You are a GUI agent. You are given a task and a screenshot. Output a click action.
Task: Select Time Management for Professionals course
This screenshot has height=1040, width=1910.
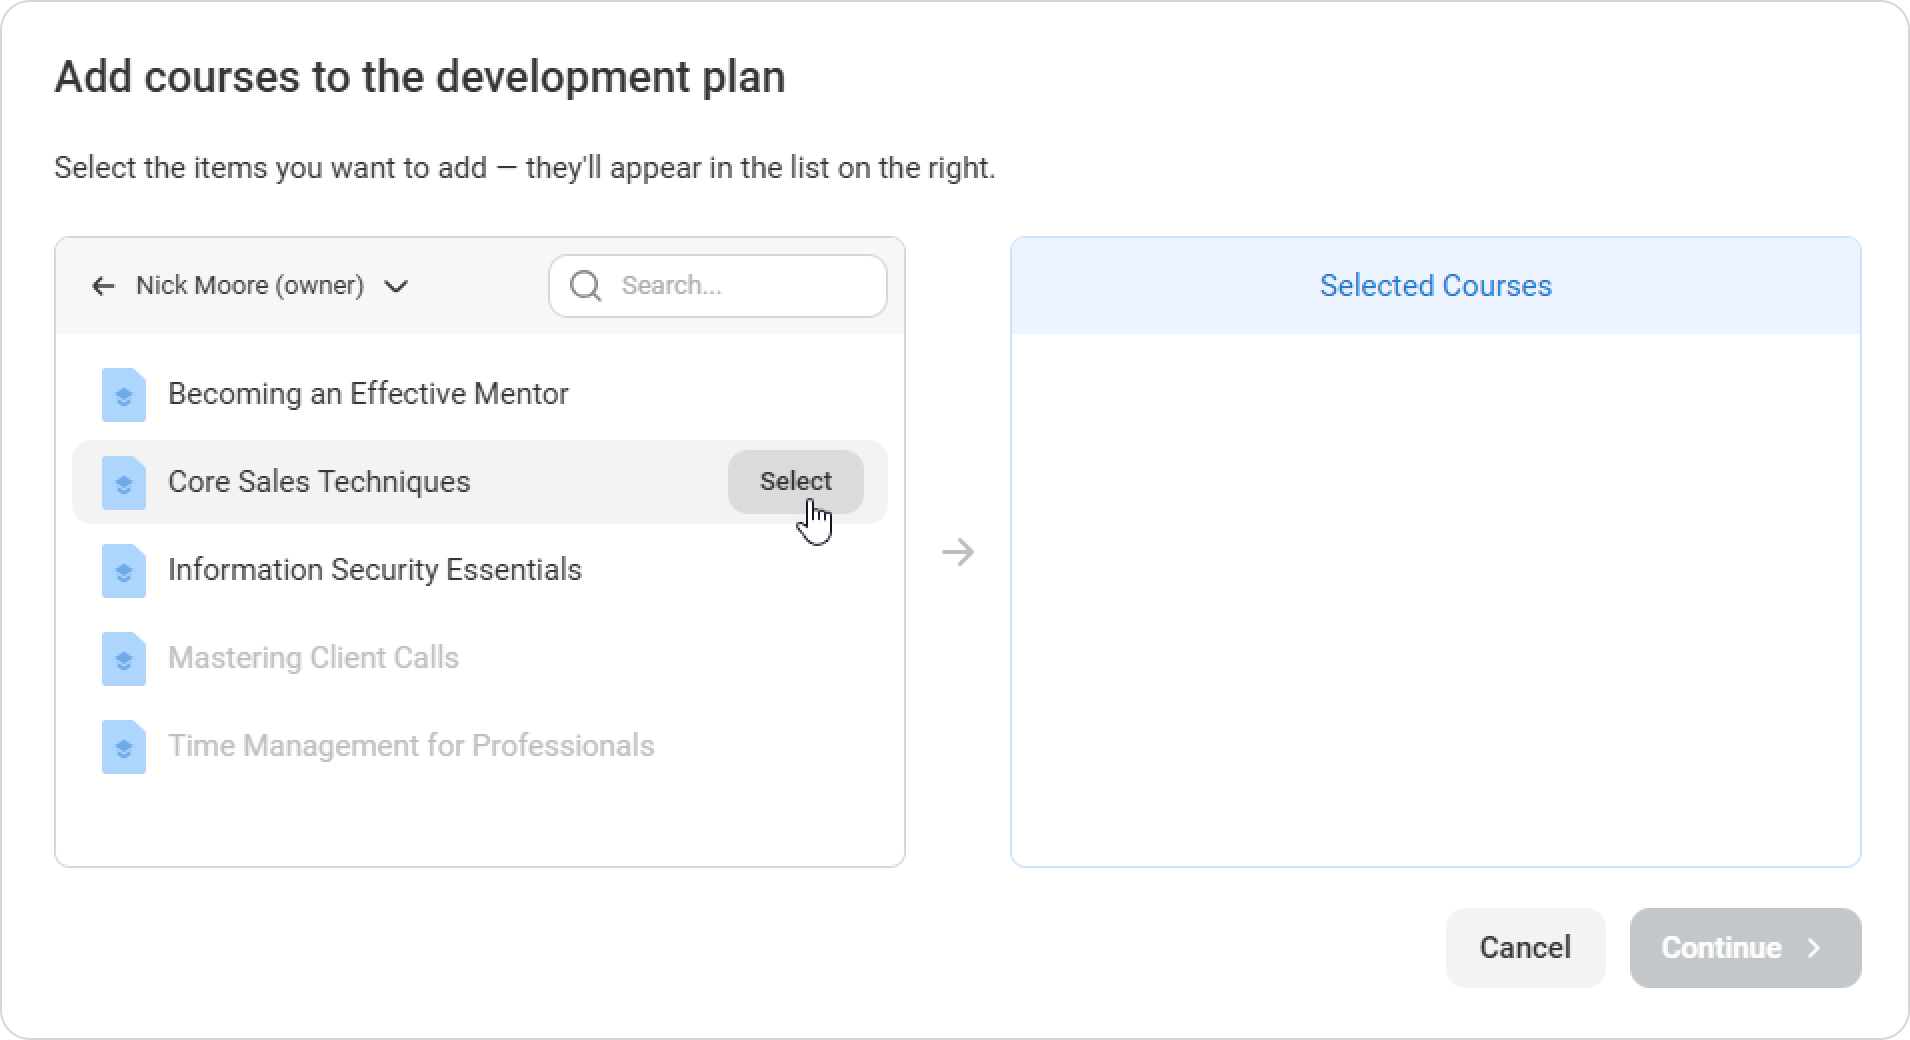click(411, 746)
